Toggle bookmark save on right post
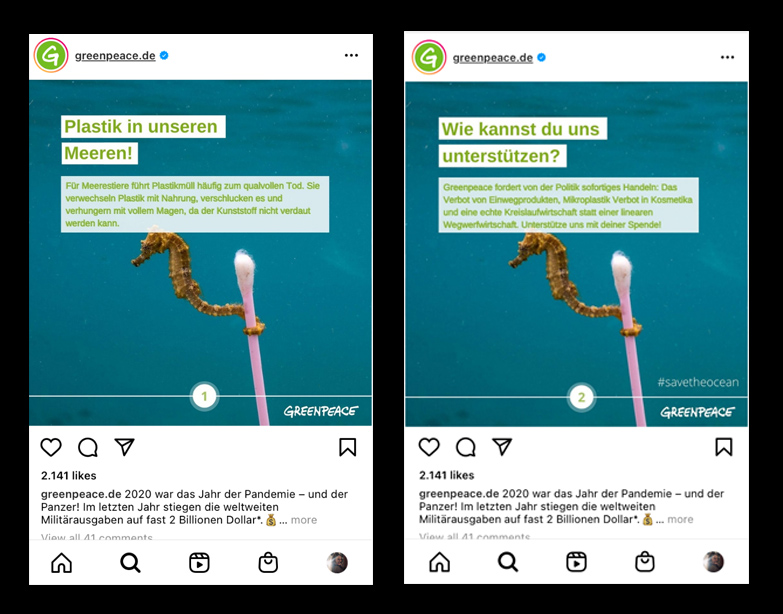Image resolution: width=783 pixels, height=614 pixels. click(x=724, y=447)
